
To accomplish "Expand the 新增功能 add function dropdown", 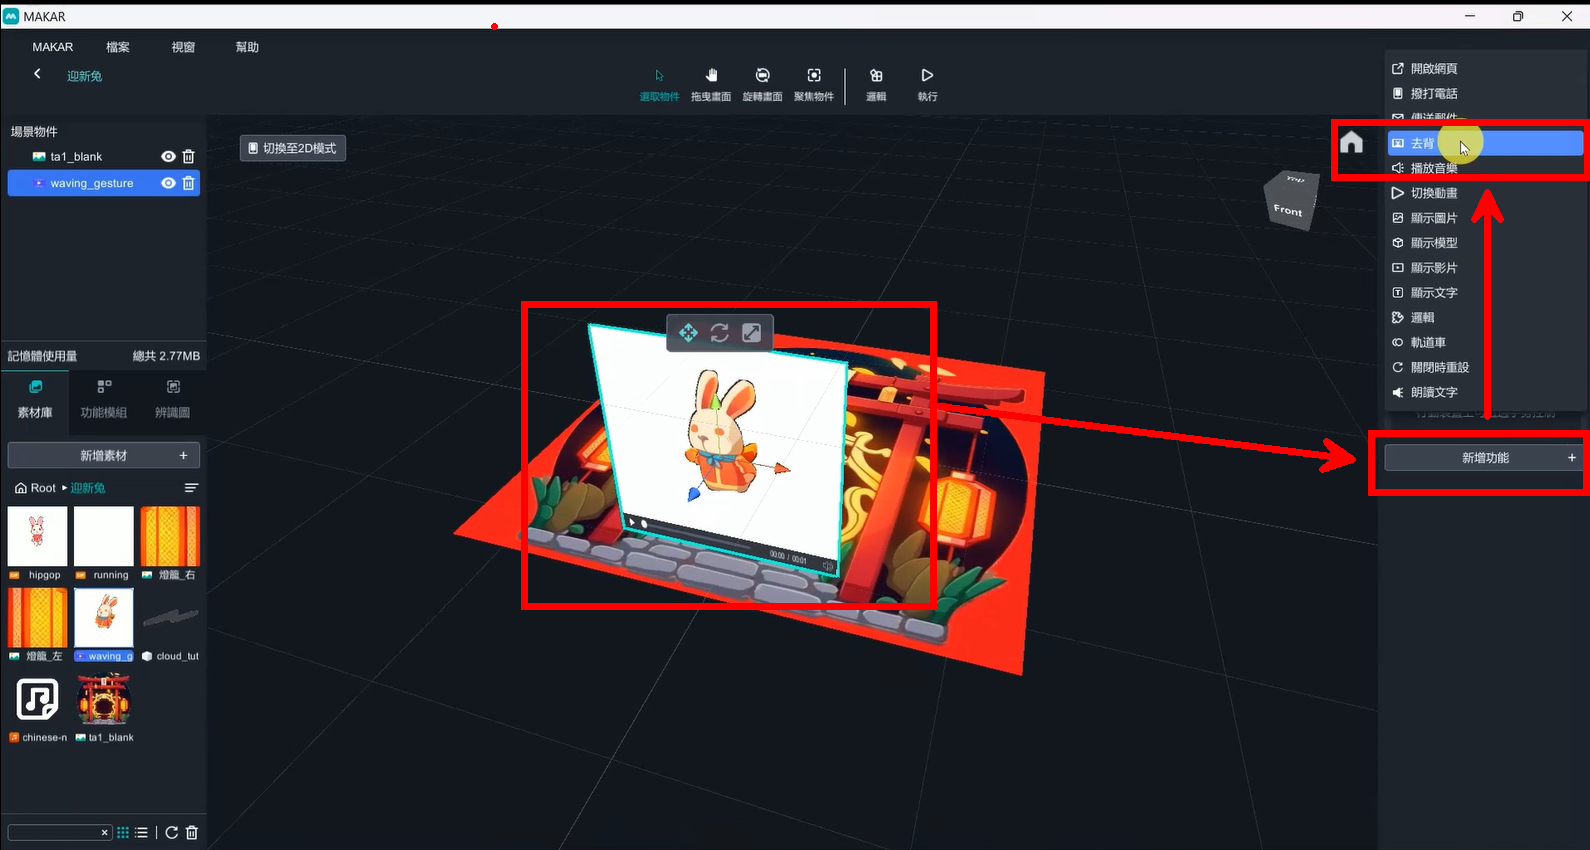I will [x=1485, y=458].
